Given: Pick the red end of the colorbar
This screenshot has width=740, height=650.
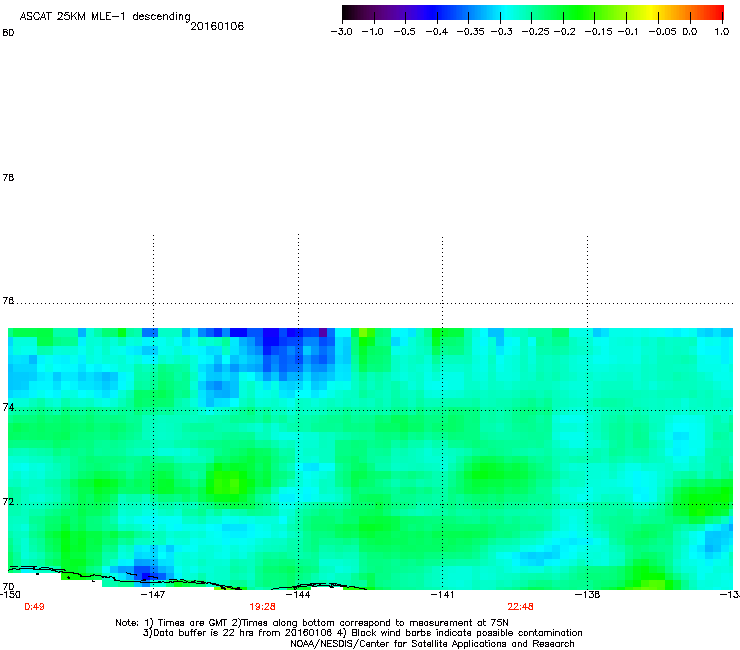Looking at the screenshot, I should pos(716,12).
